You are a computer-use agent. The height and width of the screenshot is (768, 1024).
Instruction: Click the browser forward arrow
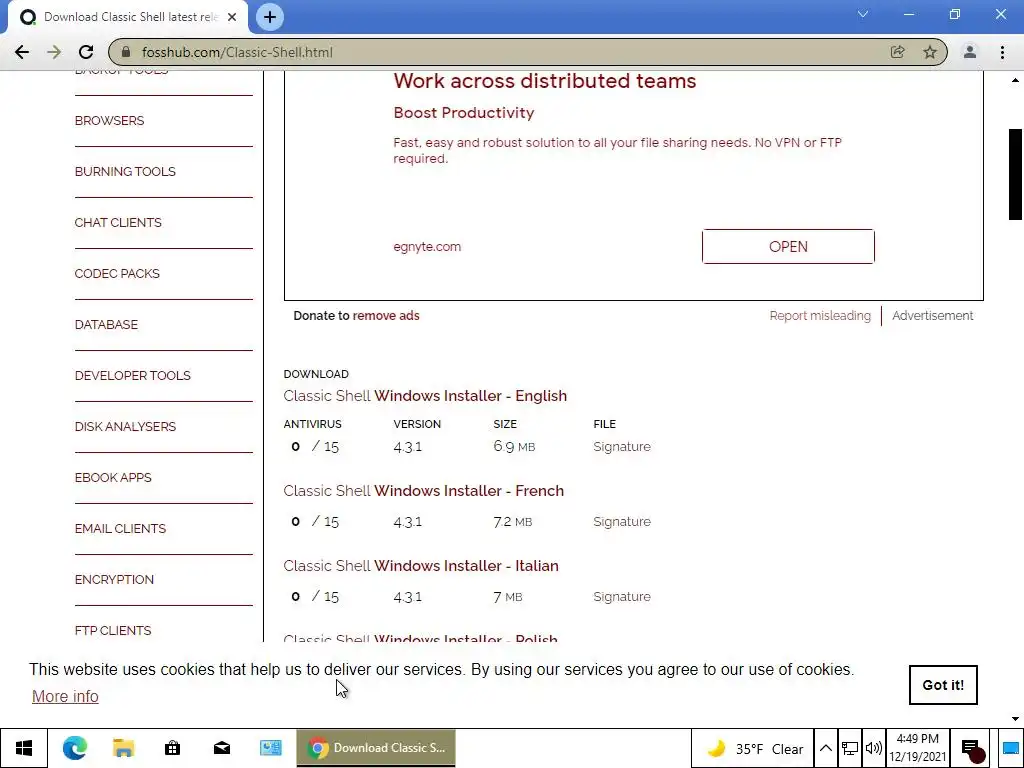pyautogui.click(x=54, y=52)
